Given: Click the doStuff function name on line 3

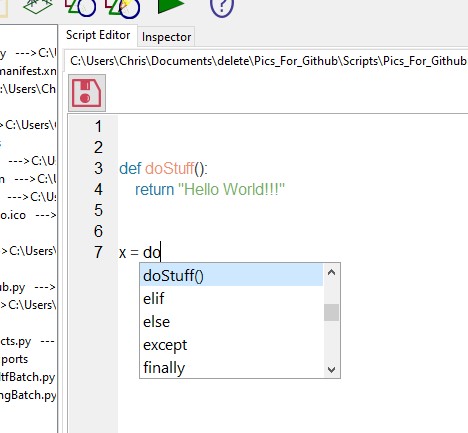Looking at the screenshot, I should point(170,168).
